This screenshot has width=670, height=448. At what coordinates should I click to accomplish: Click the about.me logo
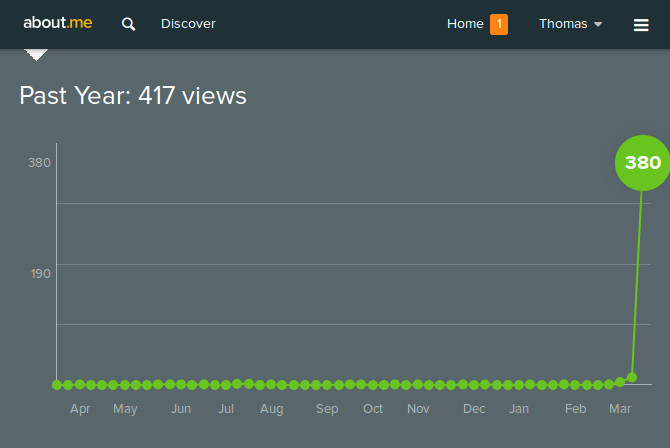point(58,23)
